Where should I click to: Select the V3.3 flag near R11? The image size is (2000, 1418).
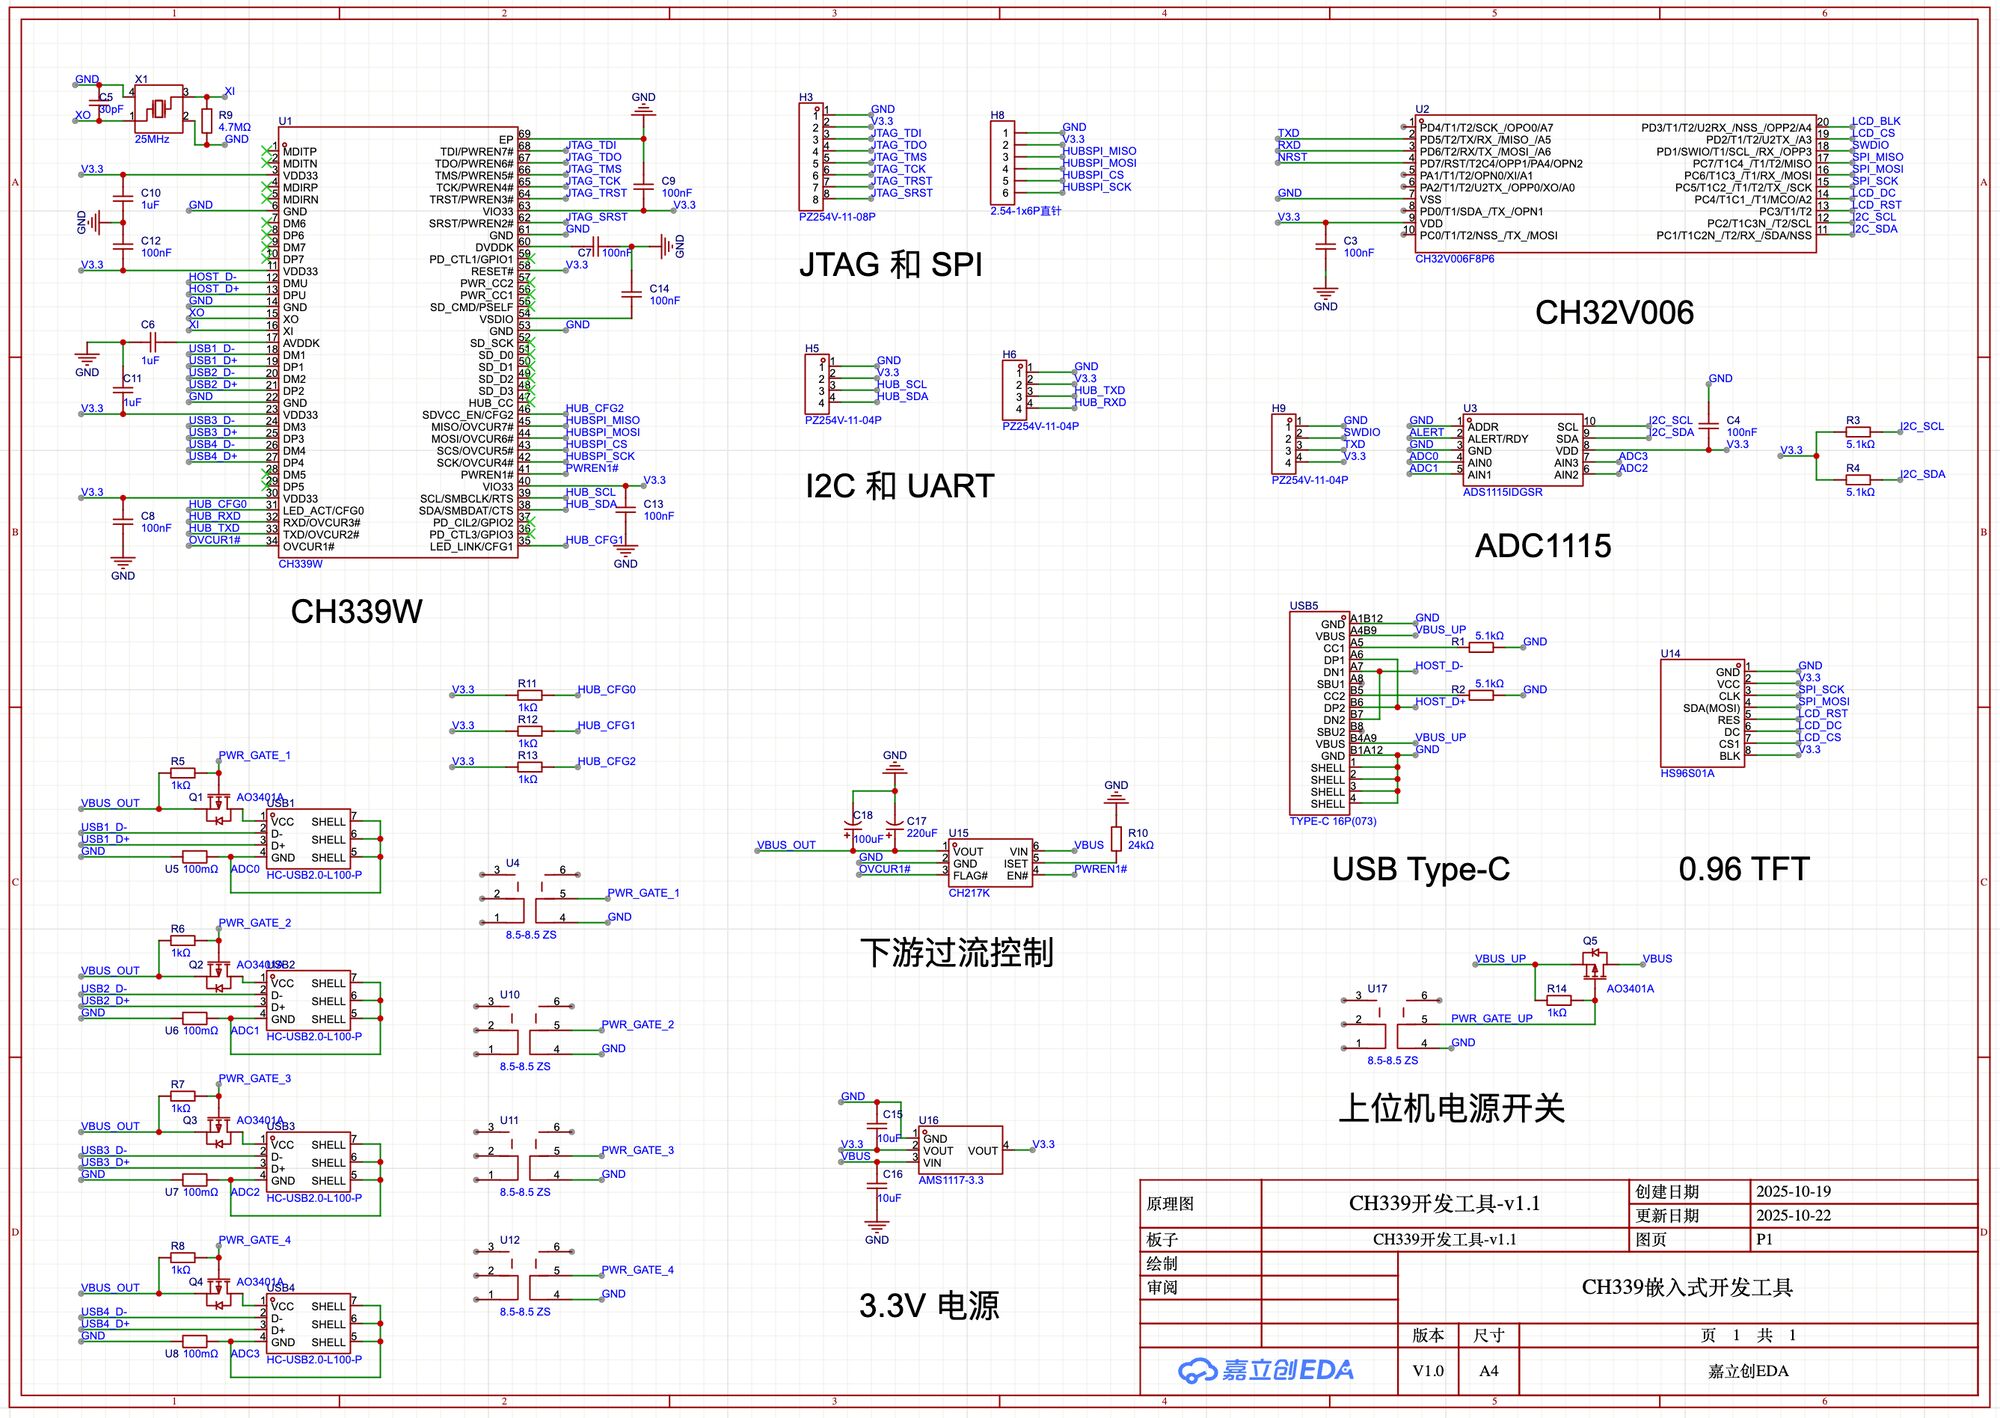coord(466,689)
